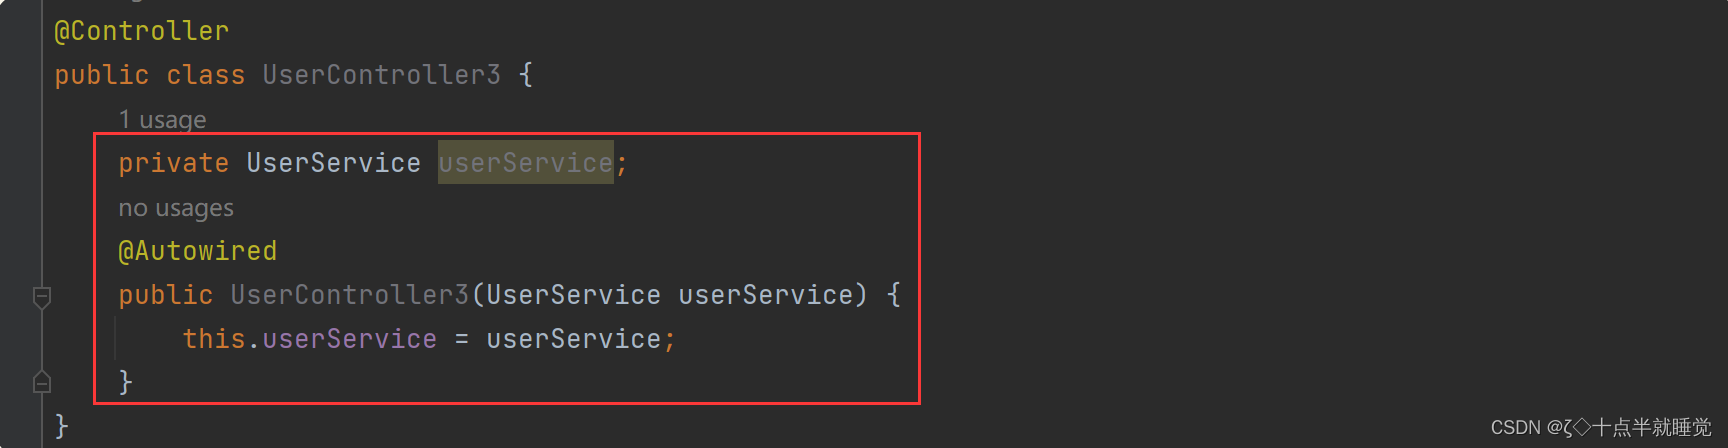The width and height of the screenshot is (1728, 448).
Task: Click the userService parameter in the constructor signature
Action: coord(765,295)
